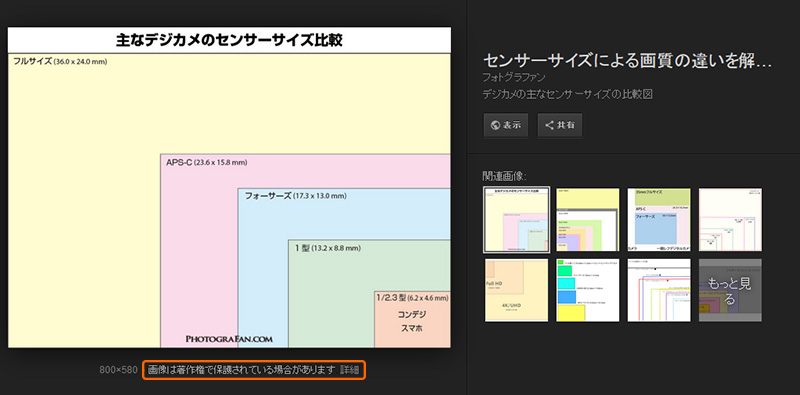The width and height of the screenshot is (800, 395).
Task: Open the 詳細 link beside copyright notice
Action: coord(349,369)
